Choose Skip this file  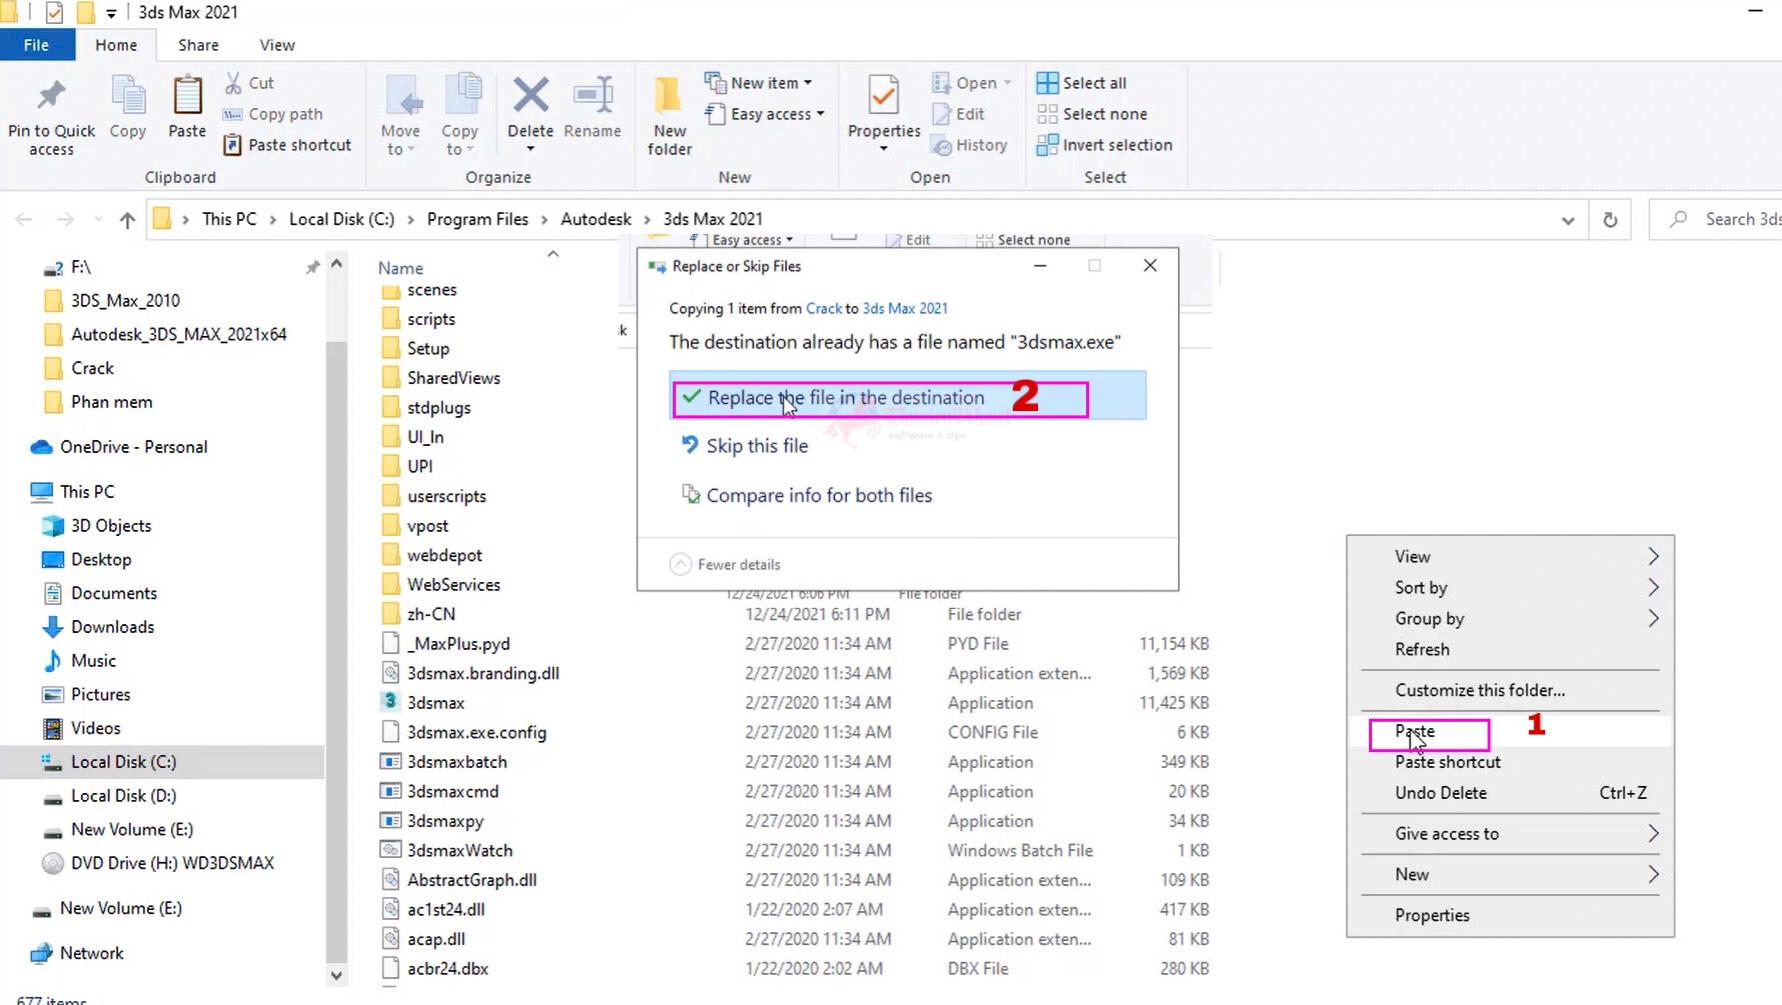coord(745,446)
